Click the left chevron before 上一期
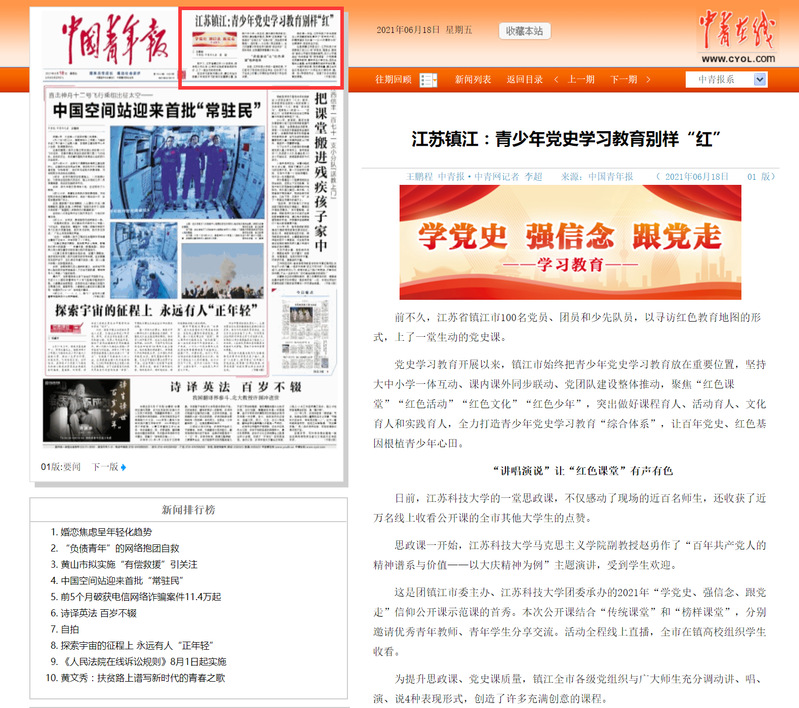Screen dimensions: 799x708 [x=554, y=80]
